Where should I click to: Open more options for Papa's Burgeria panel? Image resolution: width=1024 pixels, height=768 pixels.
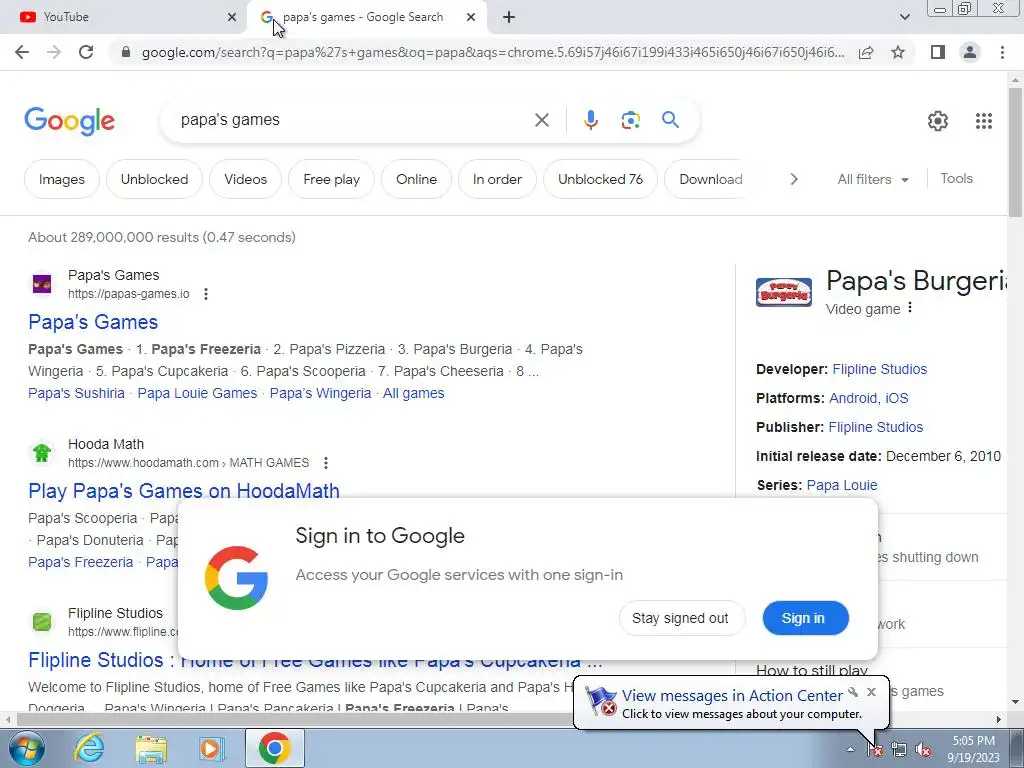[910, 308]
